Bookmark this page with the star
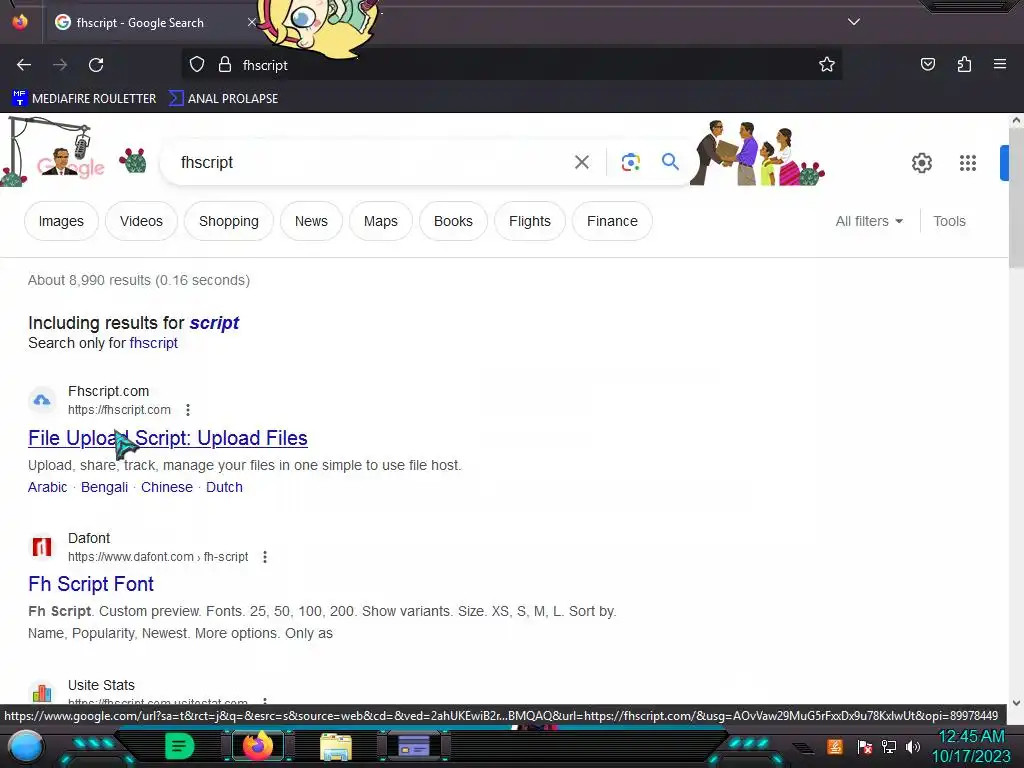 (x=827, y=65)
